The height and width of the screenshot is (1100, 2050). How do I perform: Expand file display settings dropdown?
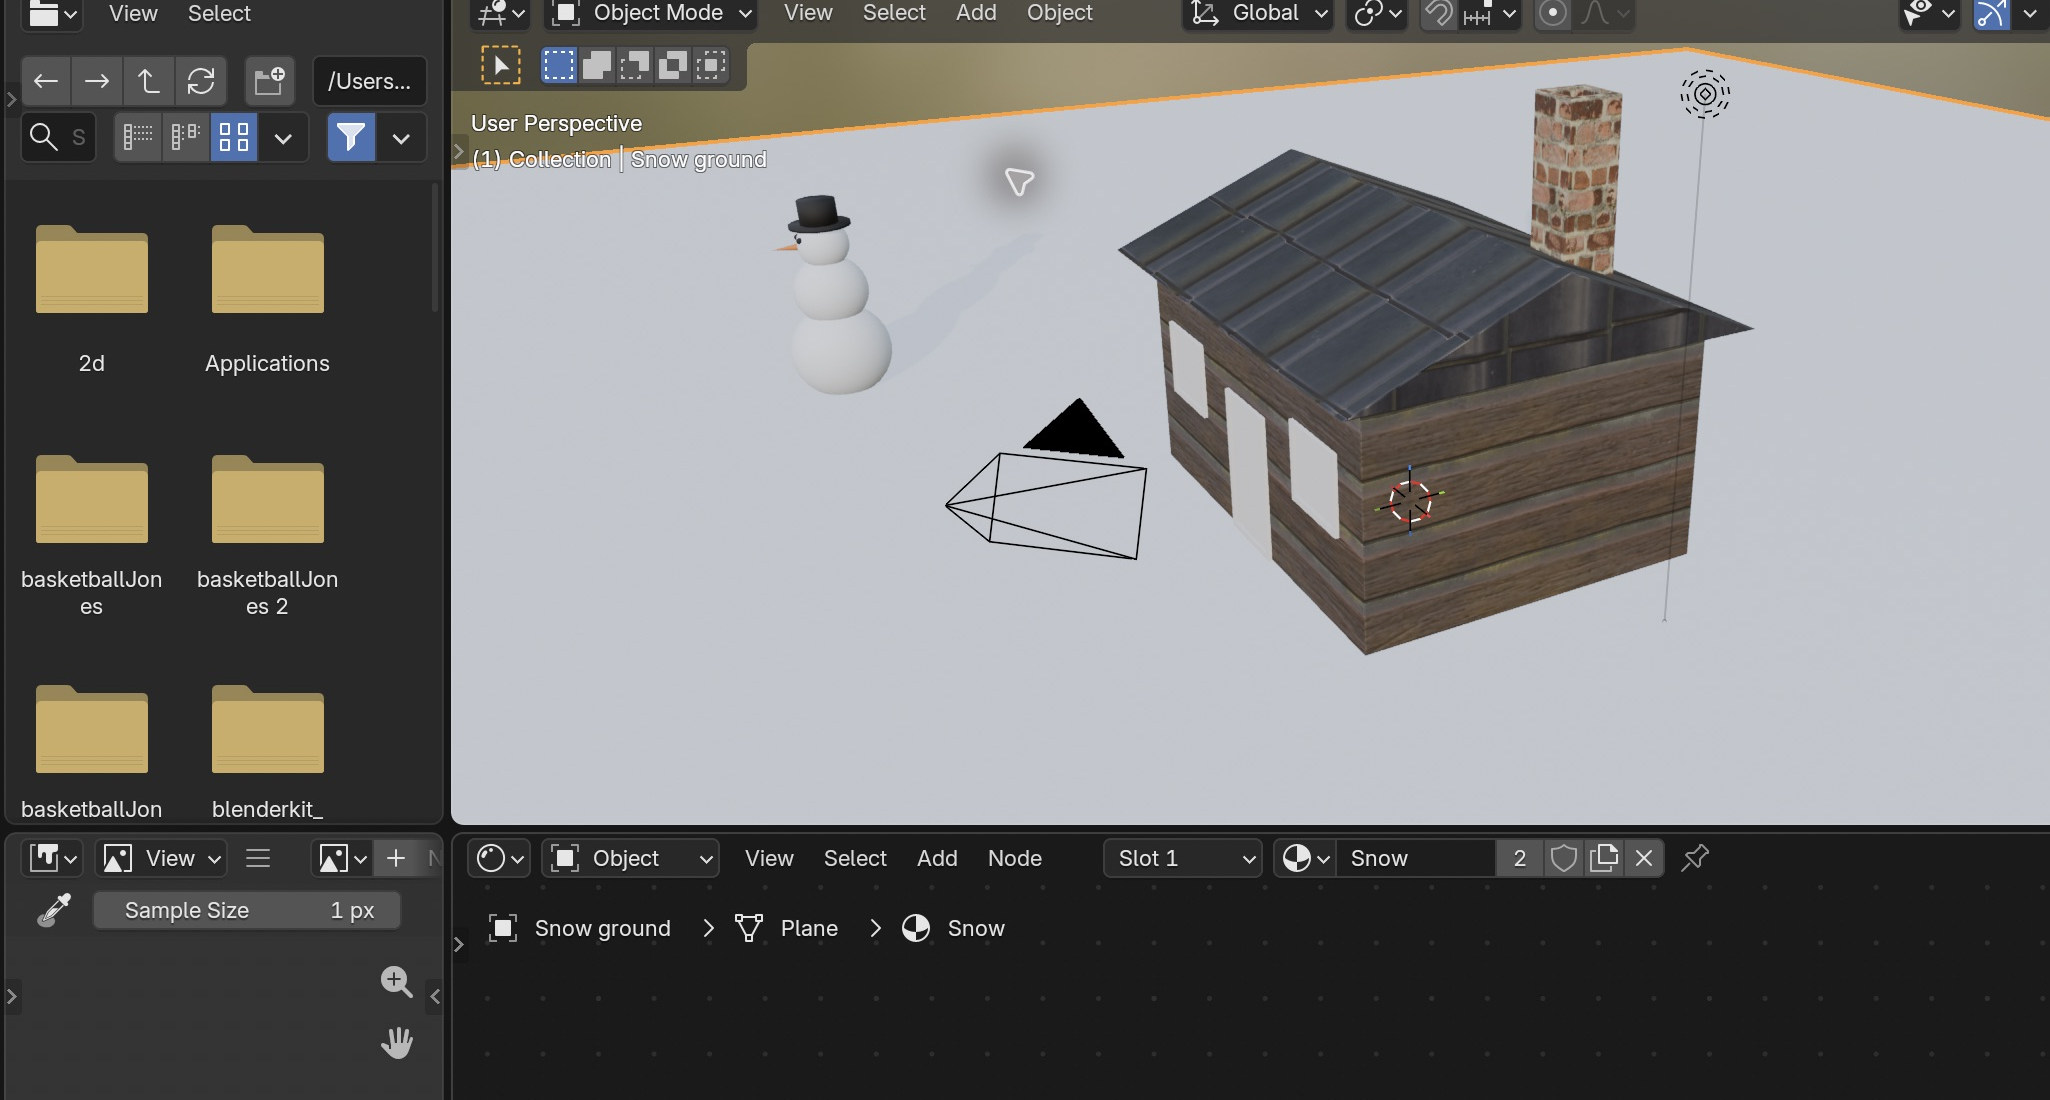tap(283, 137)
